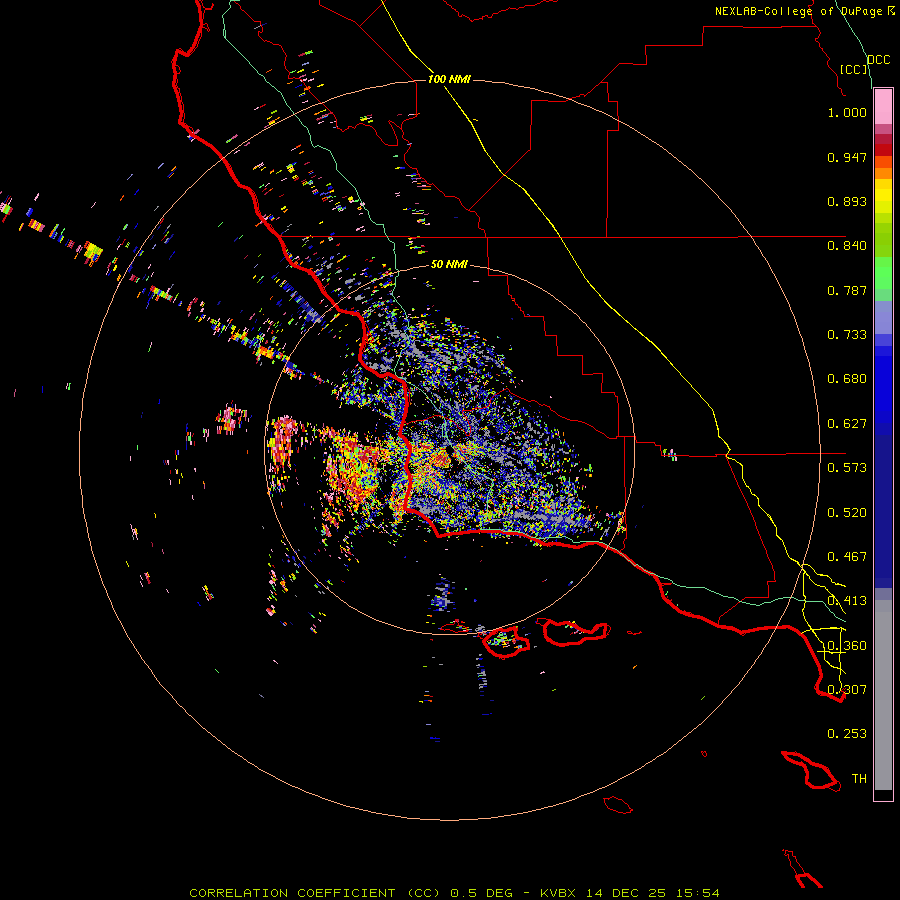Viewport: 900px width, 900px height.
Task: Click the 15:54 time stamp
Action: click(x=697, y=893)
